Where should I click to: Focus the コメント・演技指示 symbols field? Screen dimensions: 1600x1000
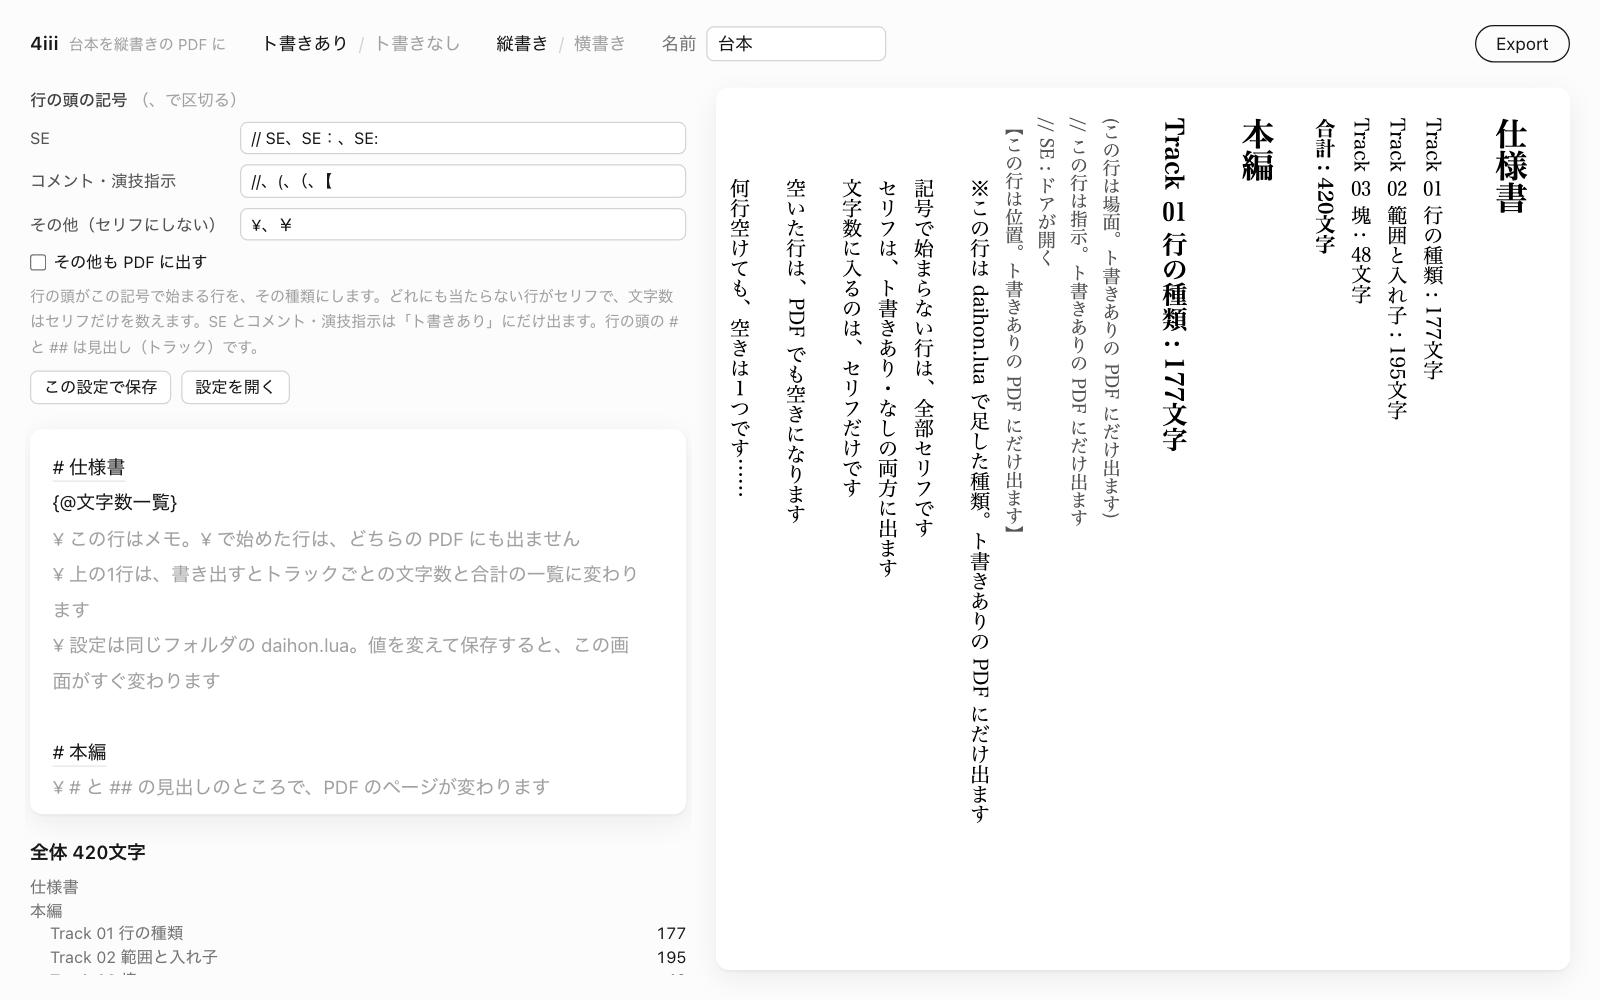[463, 181]
